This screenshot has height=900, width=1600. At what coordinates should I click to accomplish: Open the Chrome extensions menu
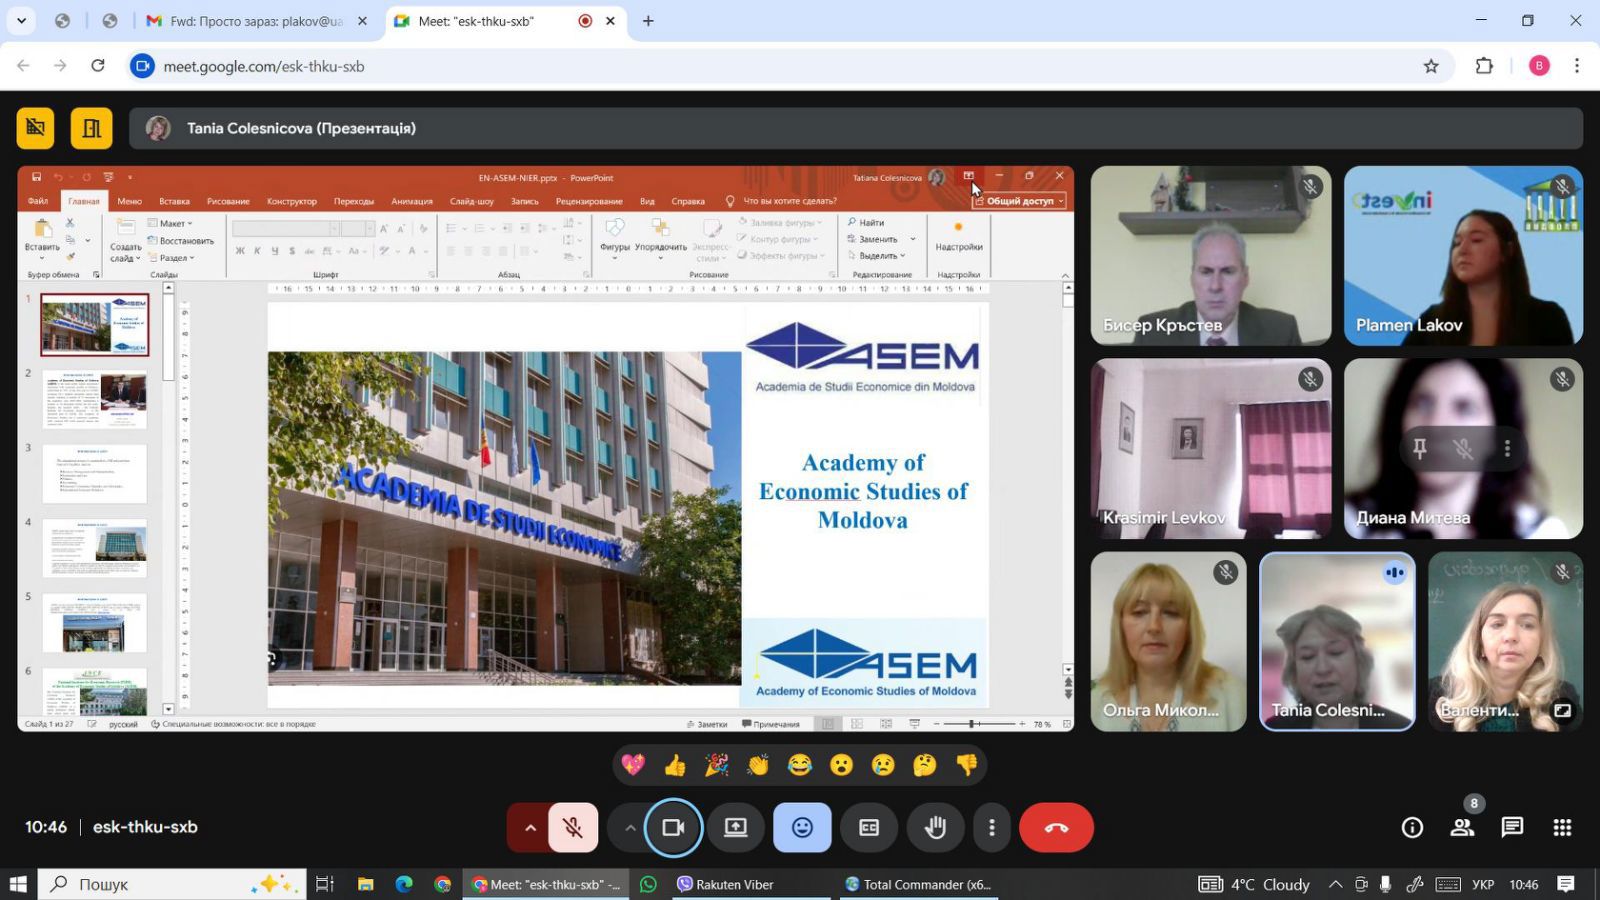point(1484,66)
